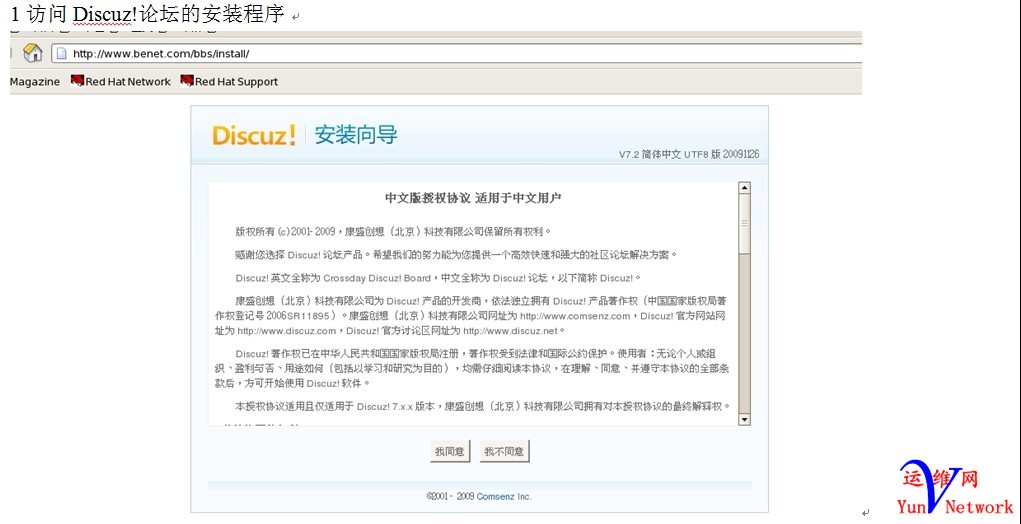Click the Red Hat Support bookmark icon
1021x524 pixels.
[187, 81]
